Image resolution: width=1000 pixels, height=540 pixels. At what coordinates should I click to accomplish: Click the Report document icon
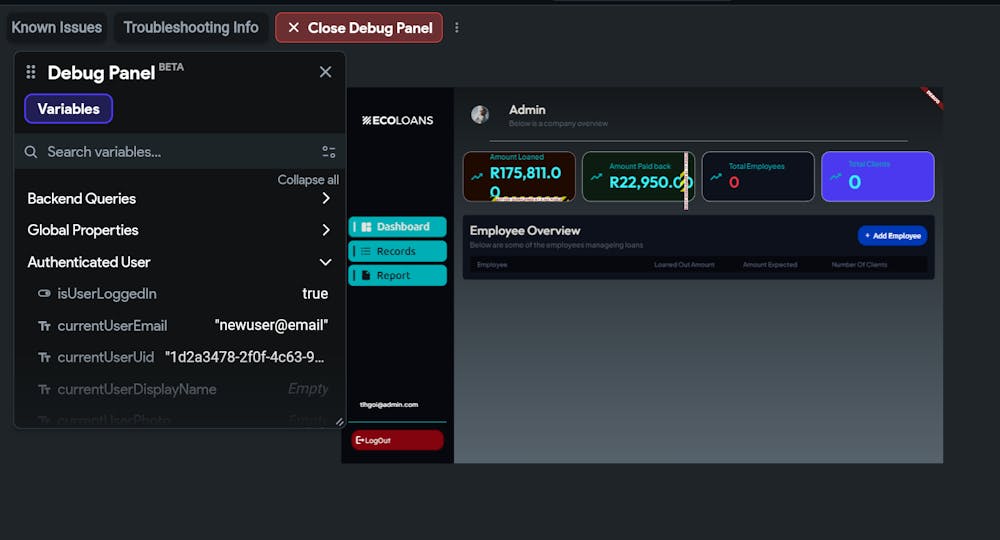pyautogui.click(x=366, y=275)
